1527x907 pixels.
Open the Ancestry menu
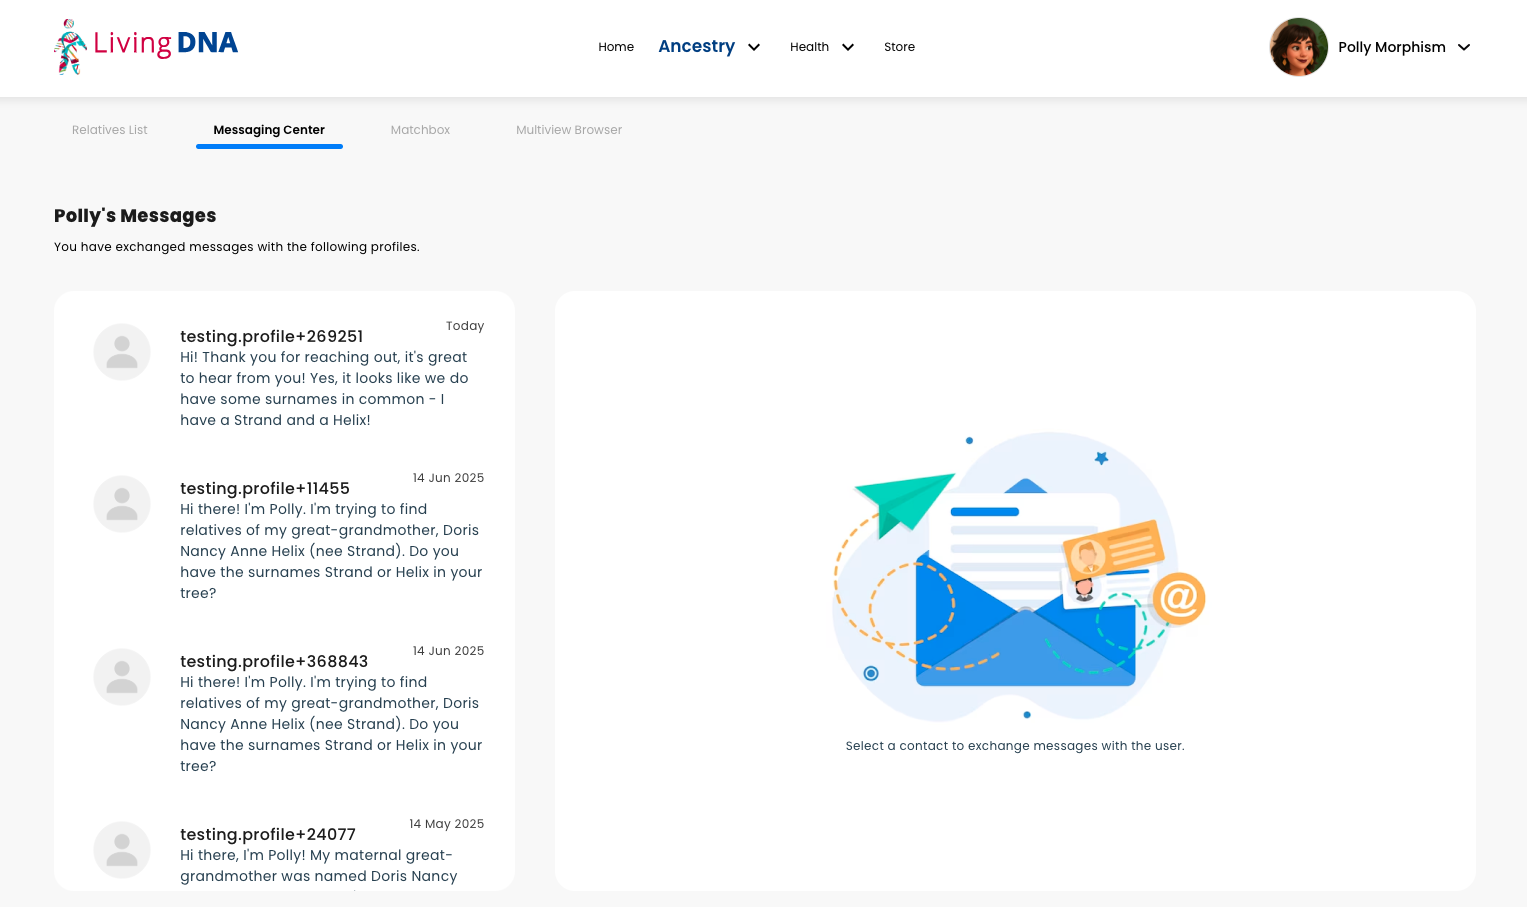(697, 46)
